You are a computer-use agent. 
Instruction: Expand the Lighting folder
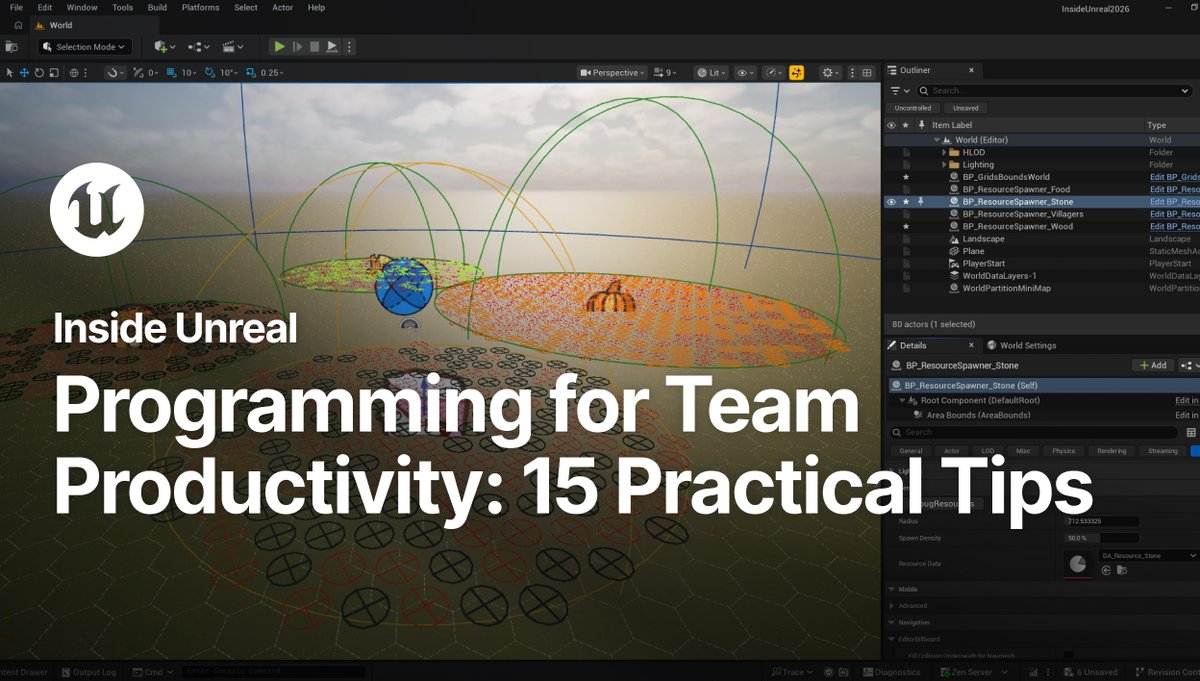tap(944, 164)
